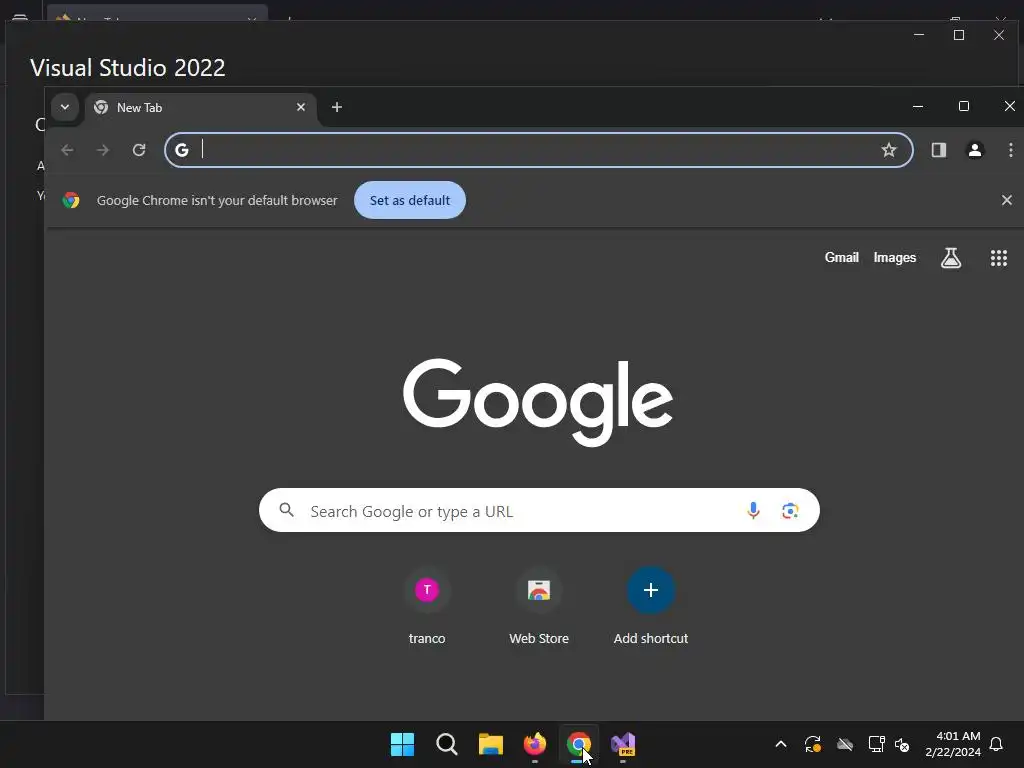Click Chrome taskbar icon
This screenshot has width=1024, height=768.
click(579, 744)
